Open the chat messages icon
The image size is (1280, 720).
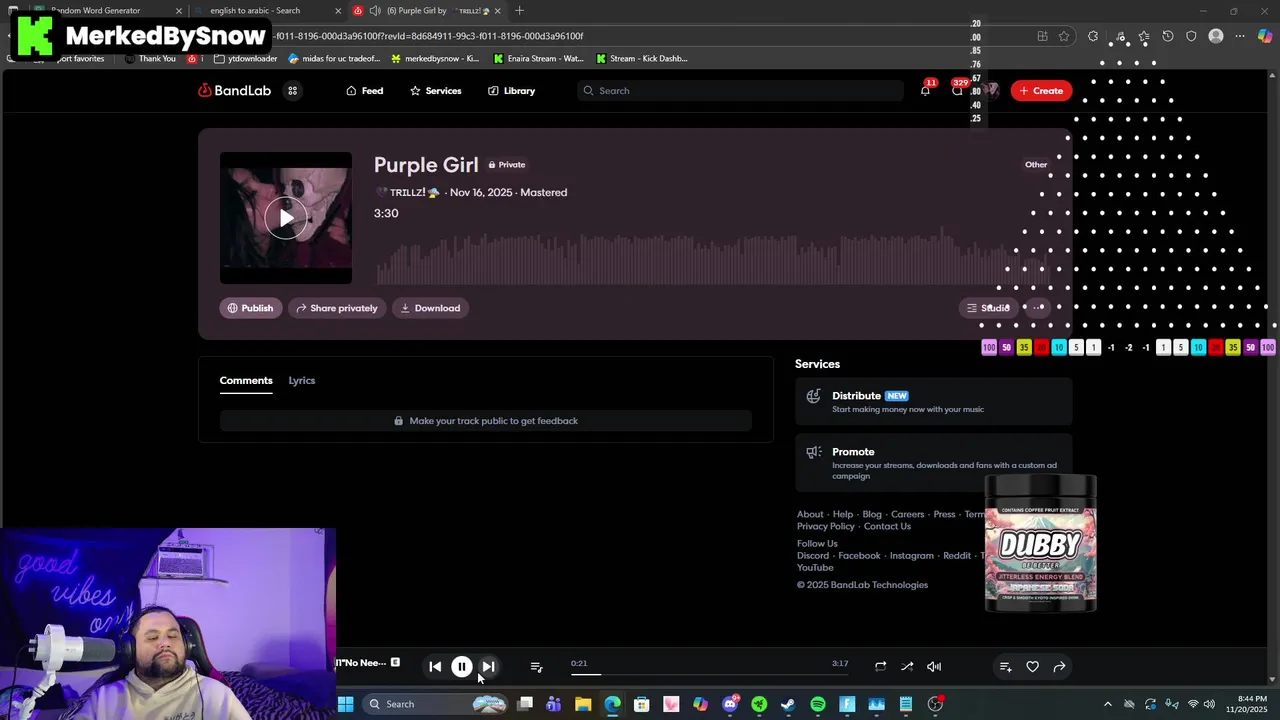click(x=957, y=91)
